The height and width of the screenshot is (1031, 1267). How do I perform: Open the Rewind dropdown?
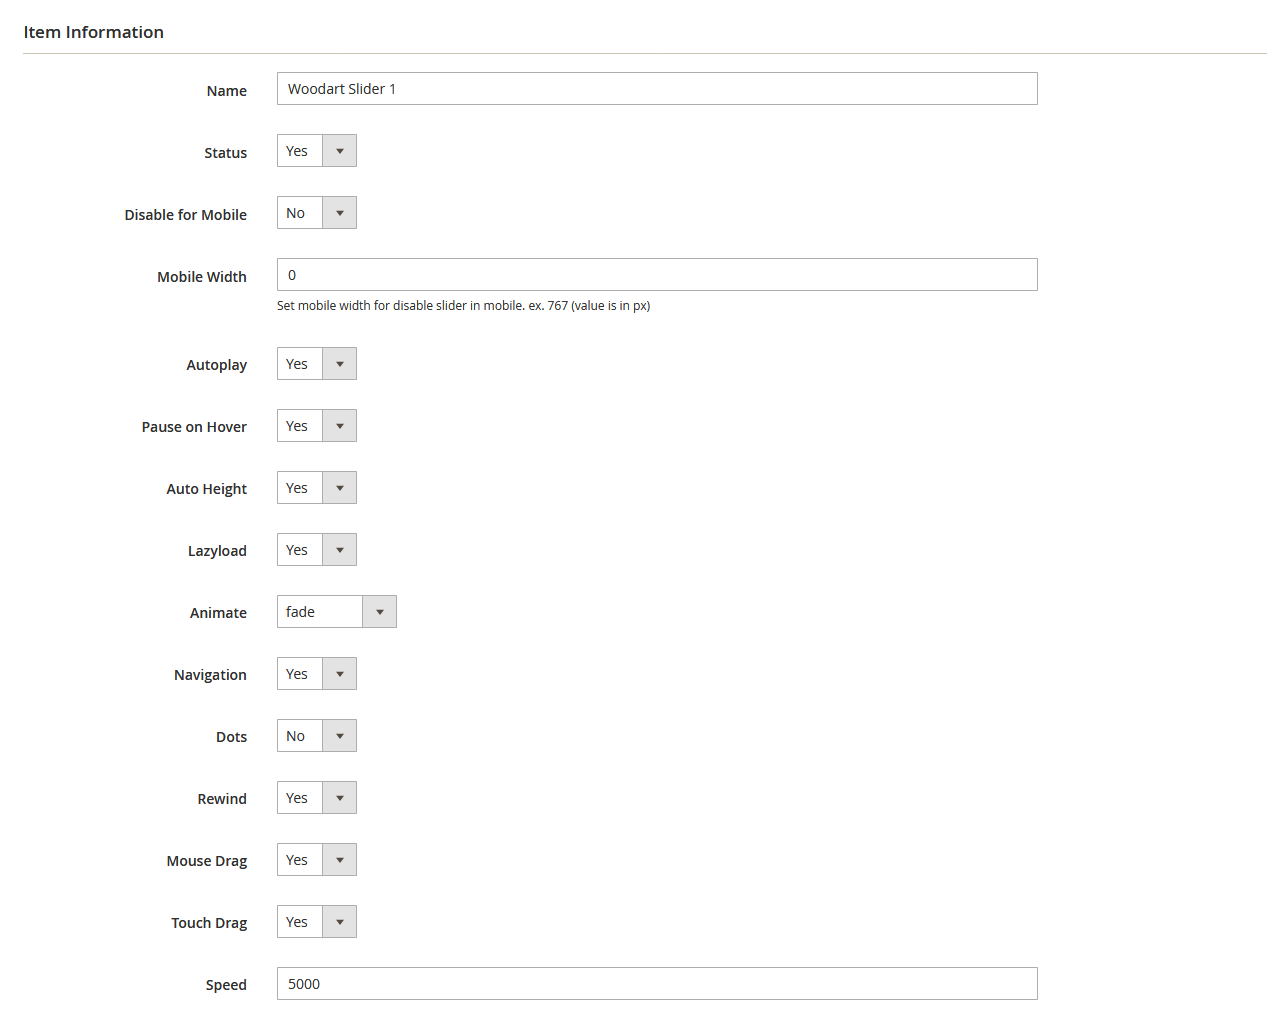(x=316, y=798)
